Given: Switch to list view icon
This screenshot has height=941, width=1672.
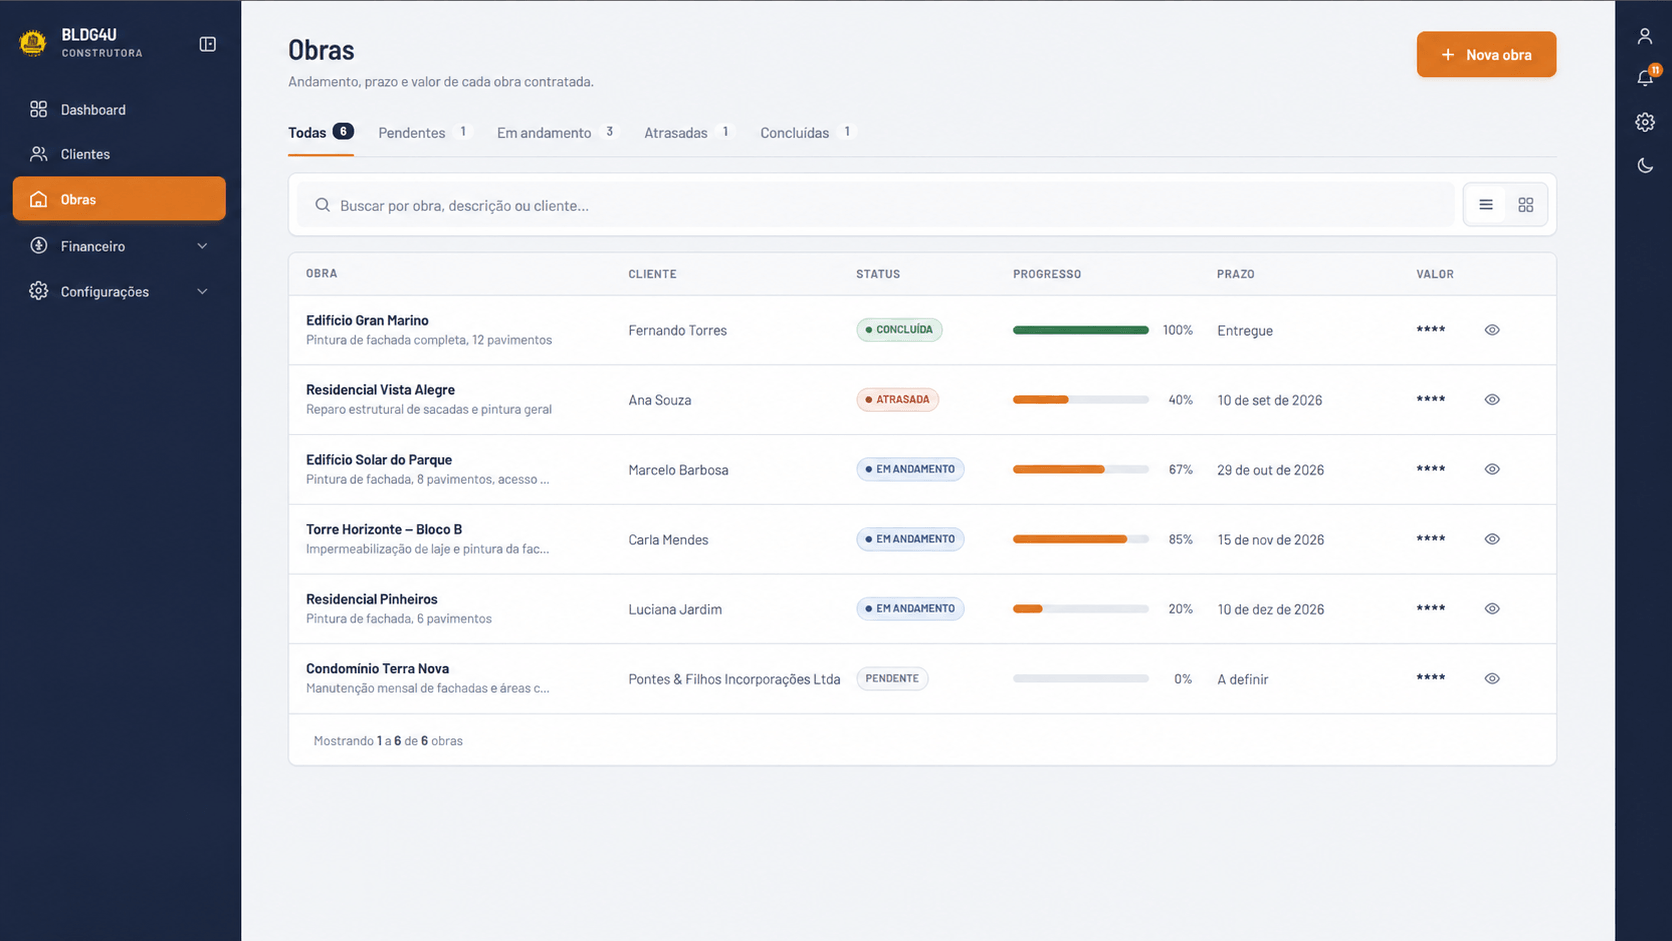Looking at the screenshot, I should [1486, 205].
